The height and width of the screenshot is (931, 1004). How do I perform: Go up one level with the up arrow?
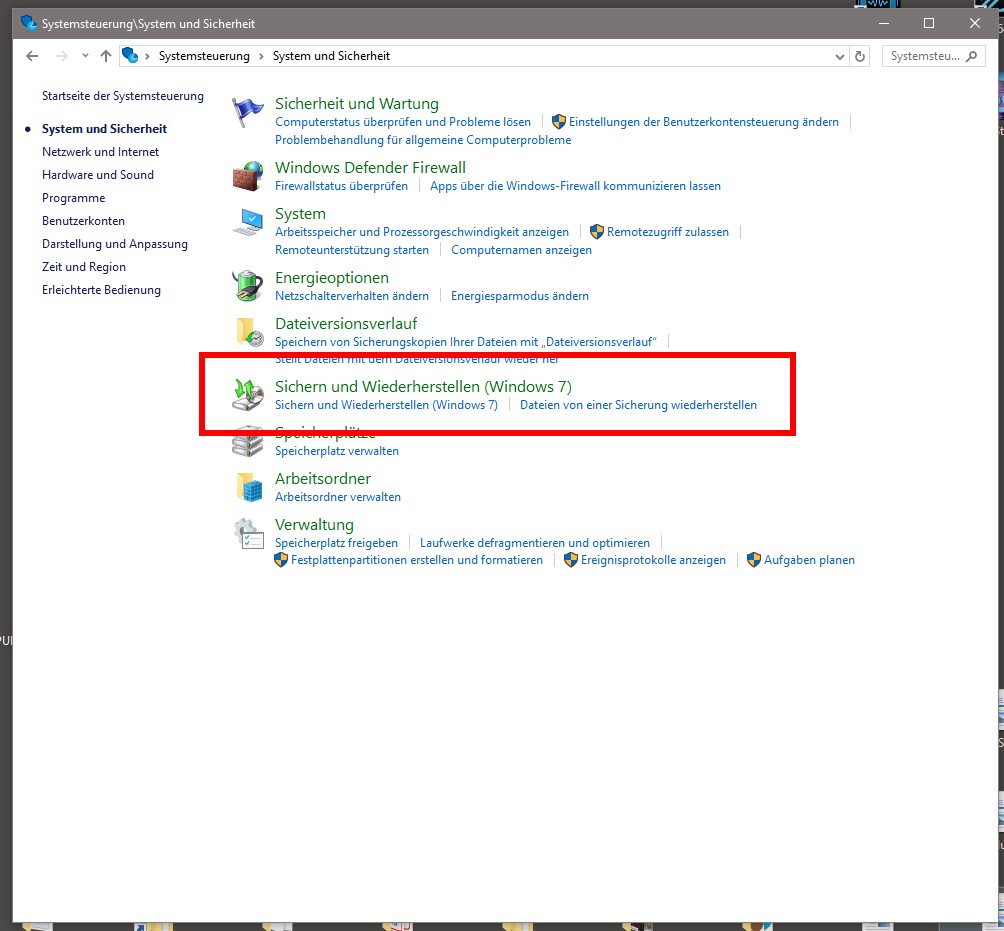pyautogui.click(x=106, y=56)
